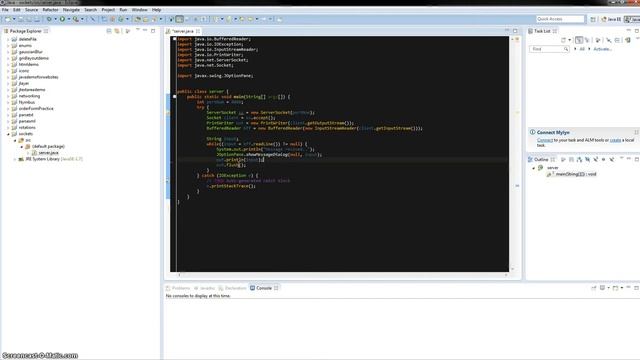Screen dimensions: 640x360
Task: Click the Run External Tools icon
Action: pos(76,19)
